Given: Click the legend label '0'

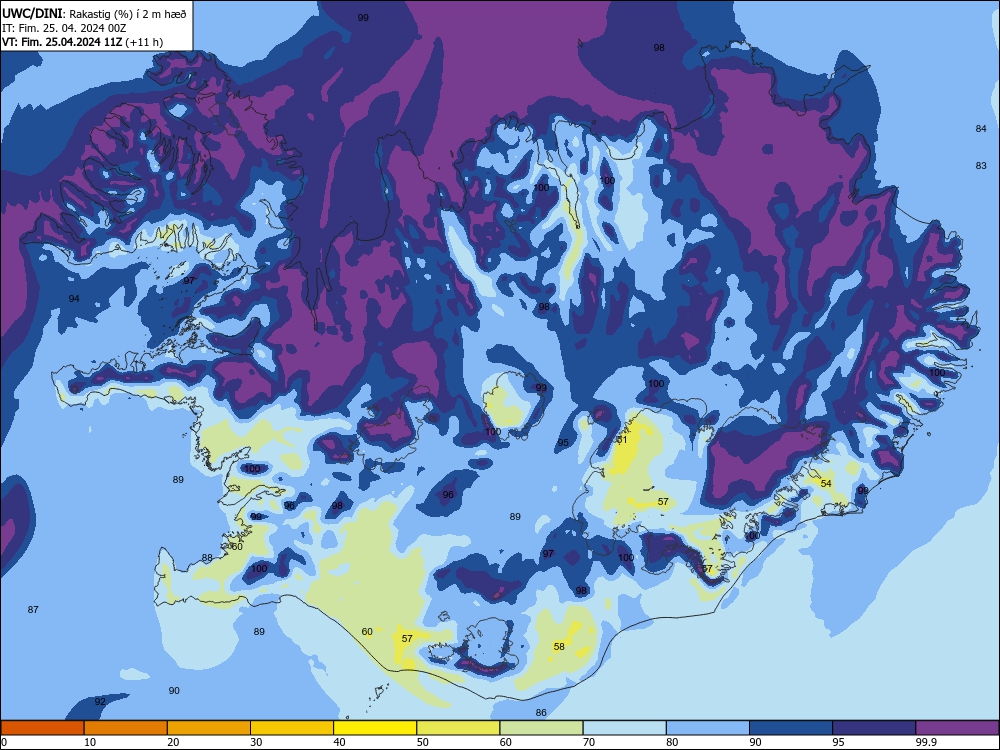Looking at the screenshot, I should tap(4, 742).
